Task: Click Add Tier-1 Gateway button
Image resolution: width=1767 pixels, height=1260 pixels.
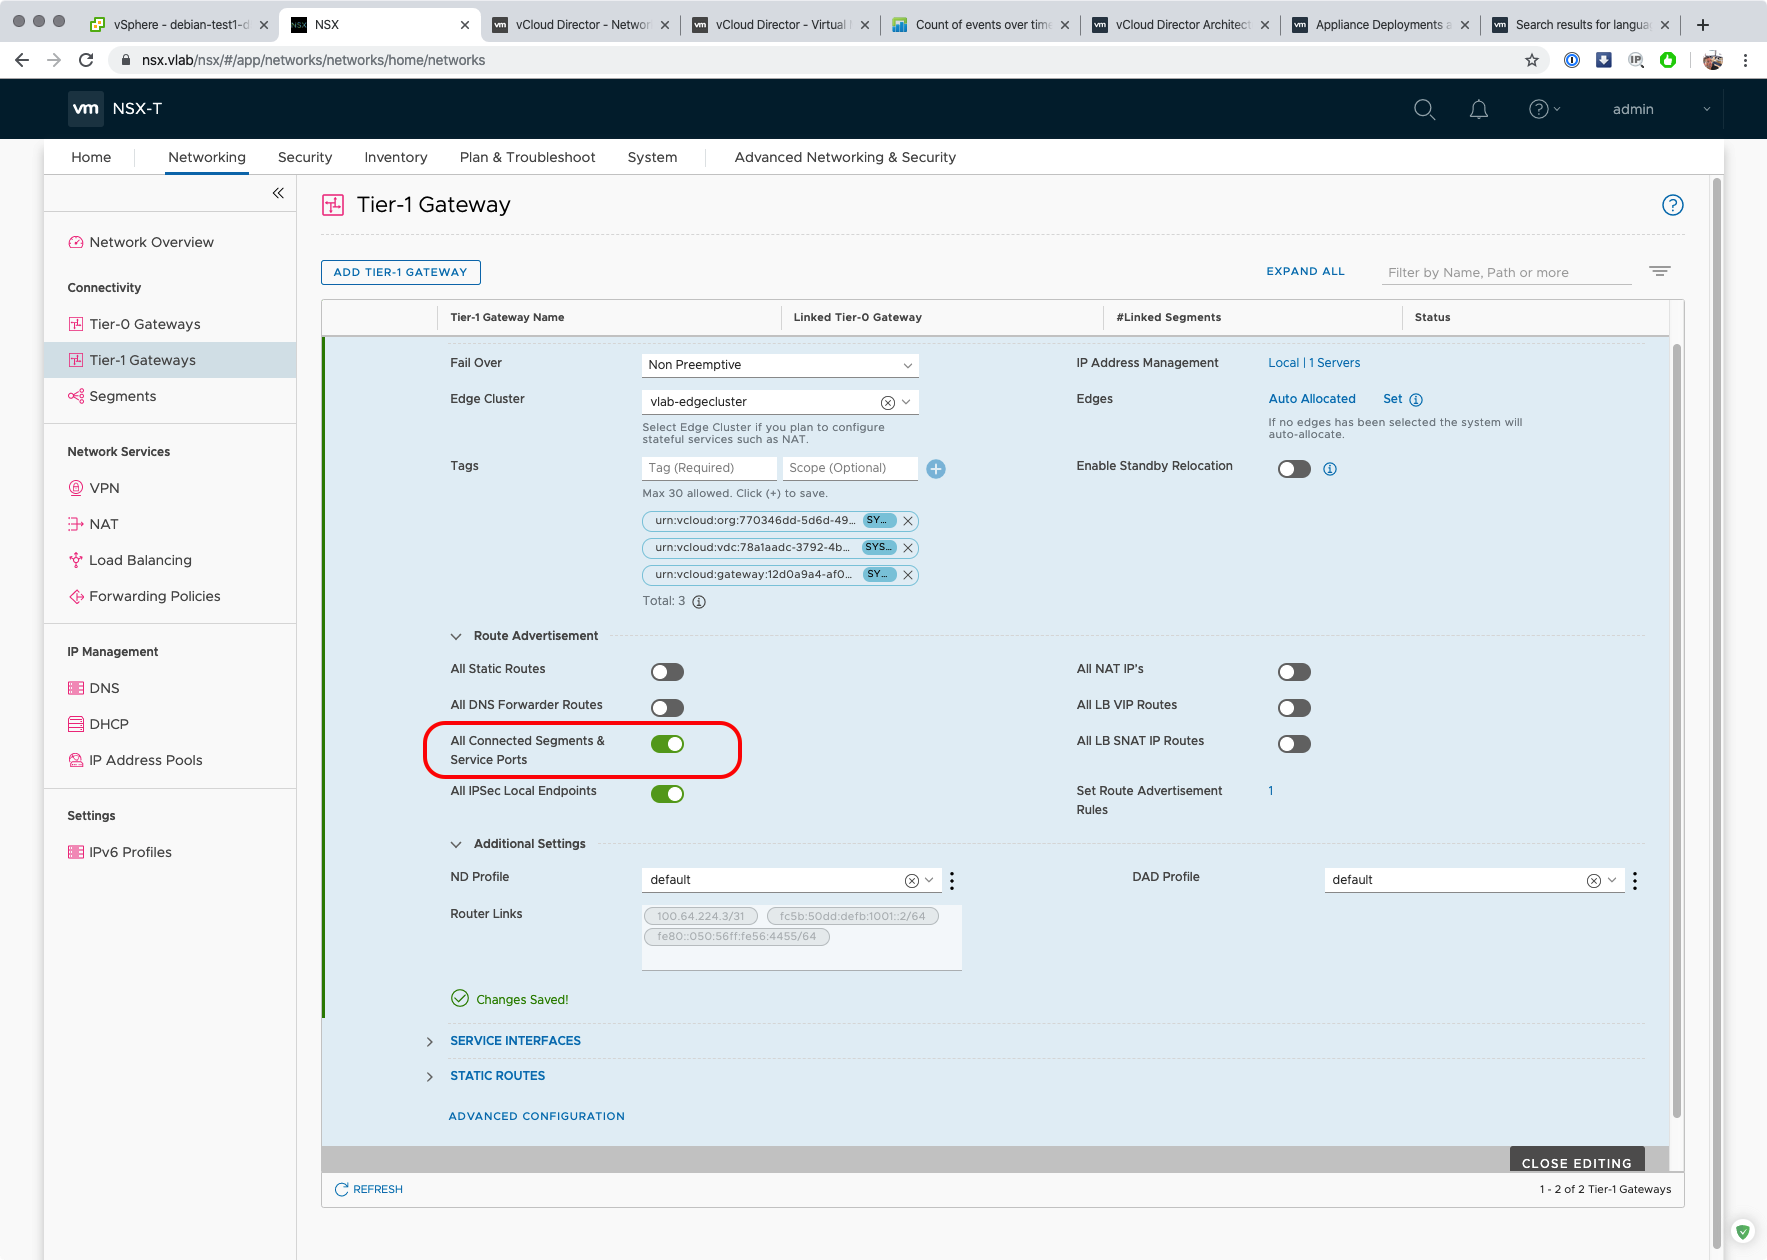Action: pos(400,272)
